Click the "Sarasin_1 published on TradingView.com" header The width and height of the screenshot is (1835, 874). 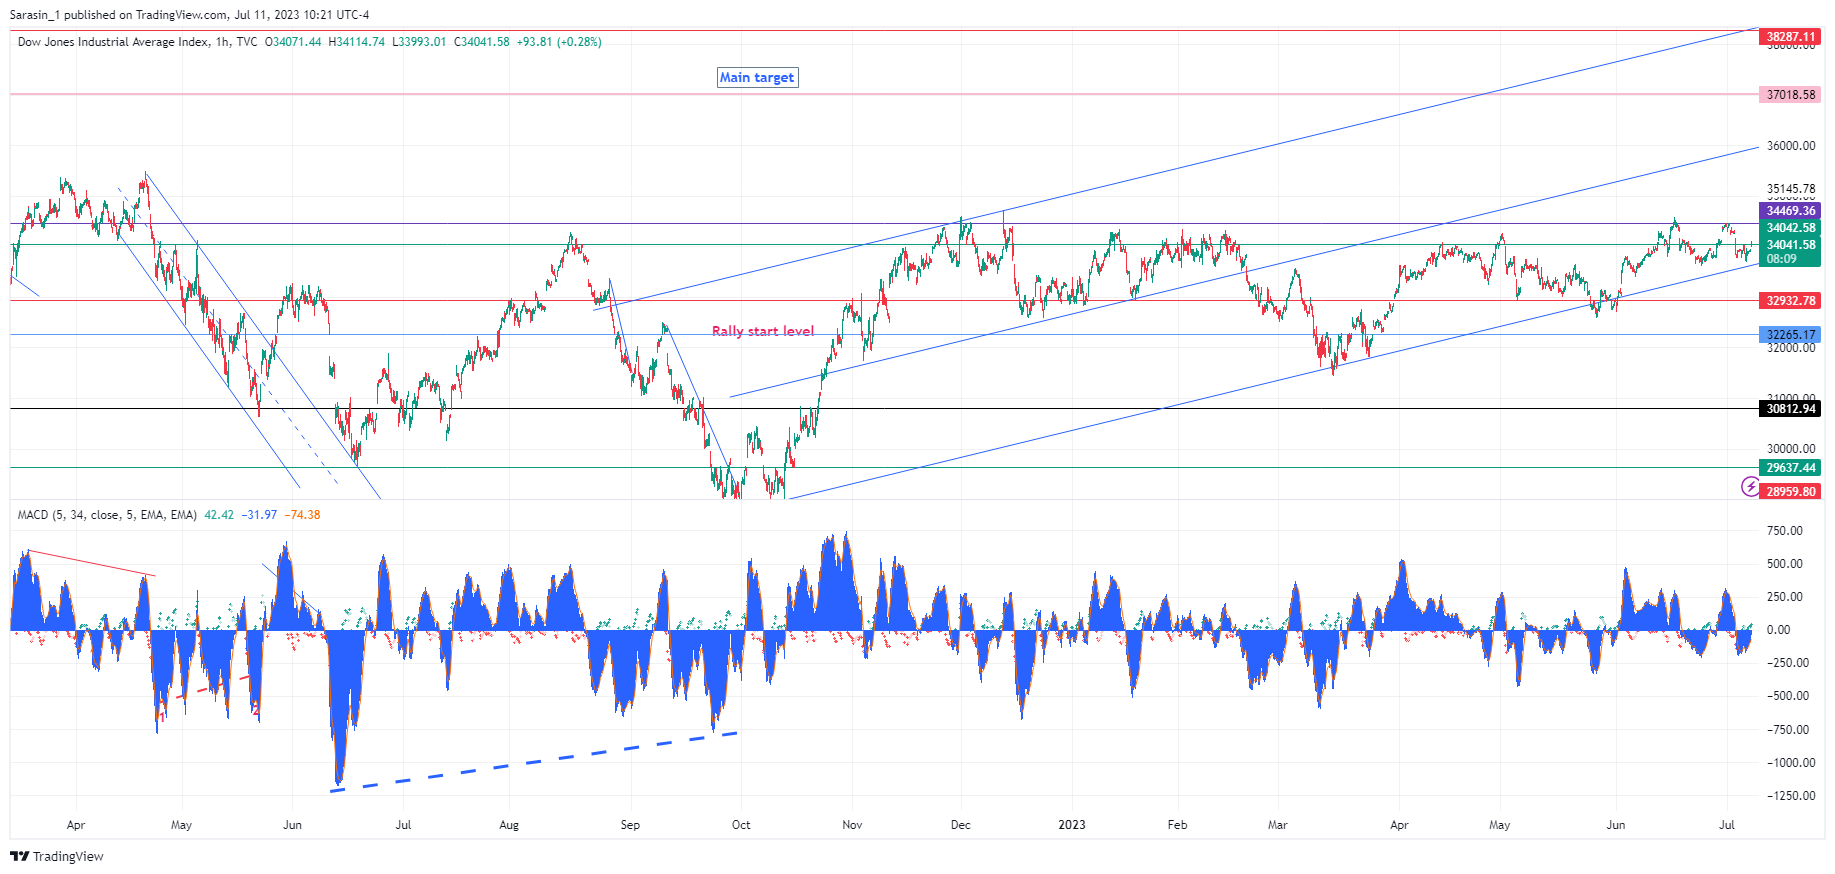pos(118,15)
